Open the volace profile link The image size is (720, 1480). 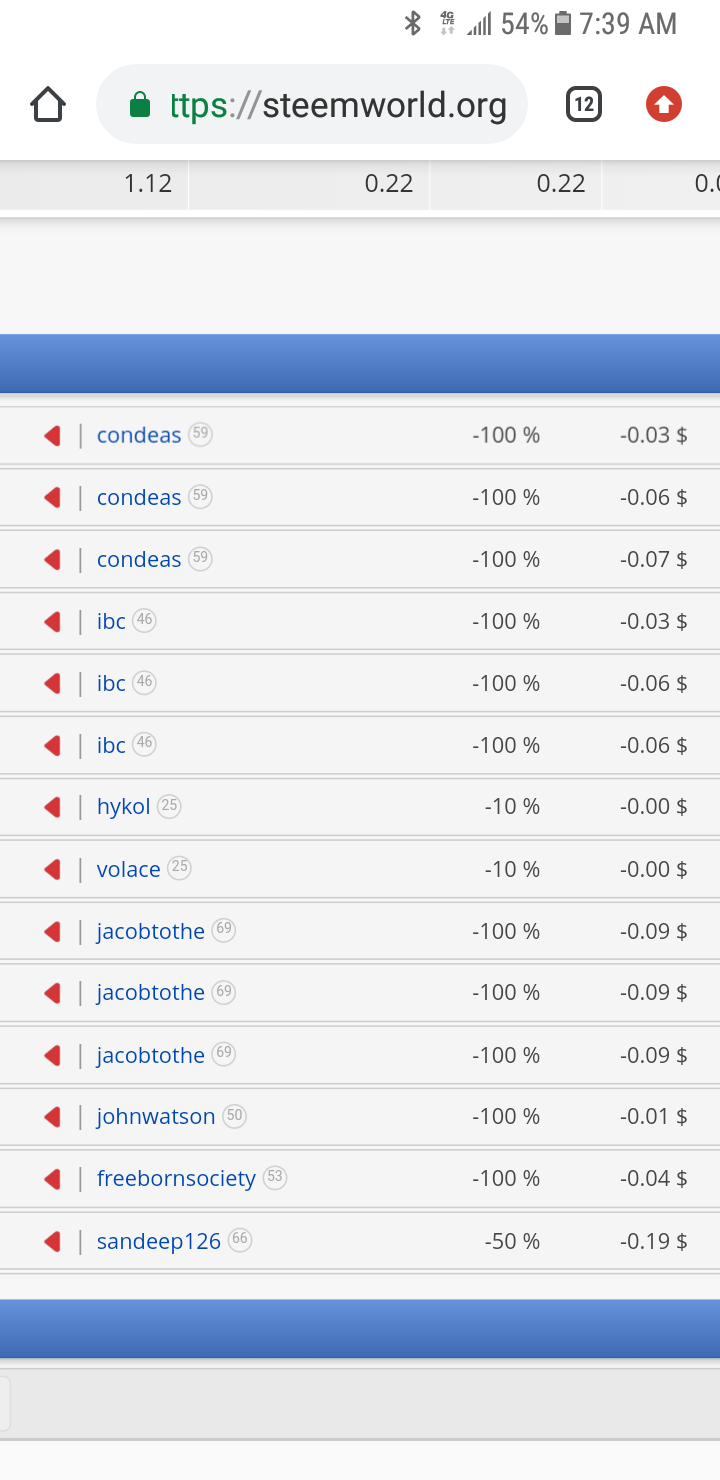click(128, 869)
